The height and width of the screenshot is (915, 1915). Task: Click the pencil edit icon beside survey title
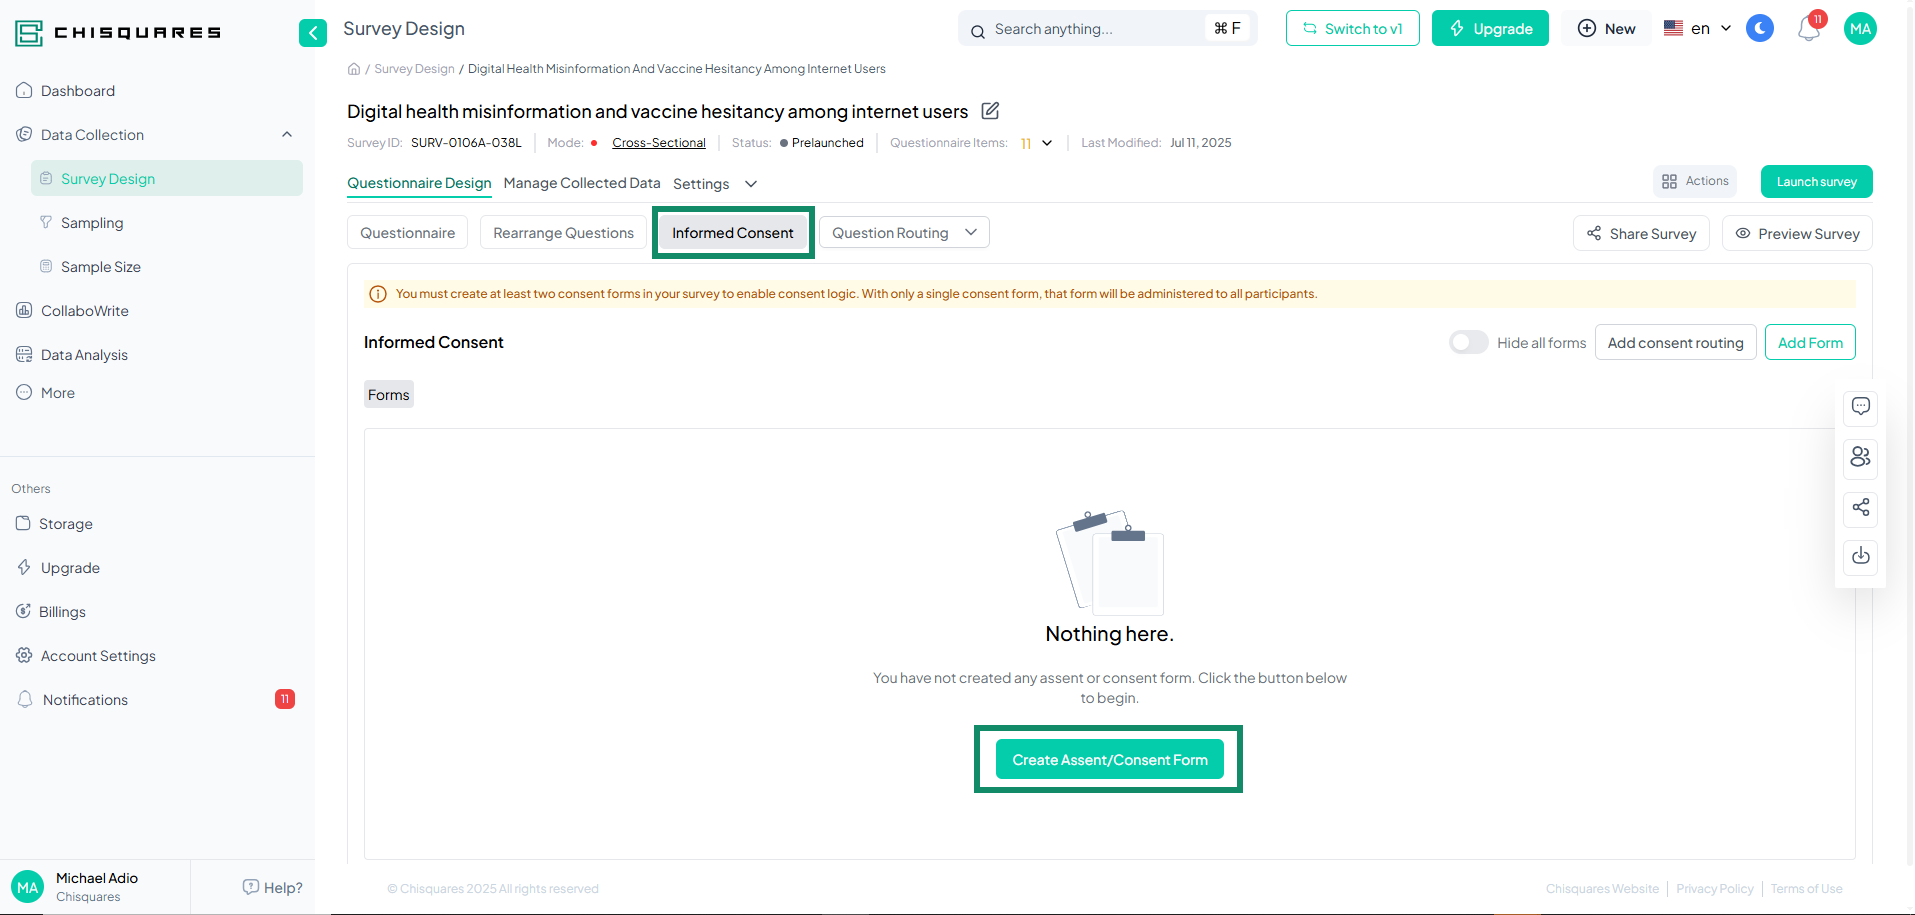tap(990, 111)
